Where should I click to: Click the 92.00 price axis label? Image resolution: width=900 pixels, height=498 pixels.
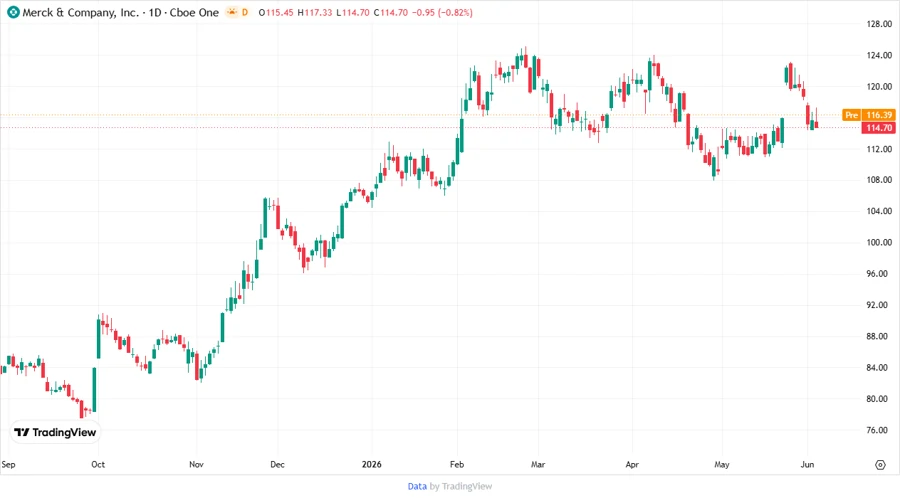click(879, 305)
